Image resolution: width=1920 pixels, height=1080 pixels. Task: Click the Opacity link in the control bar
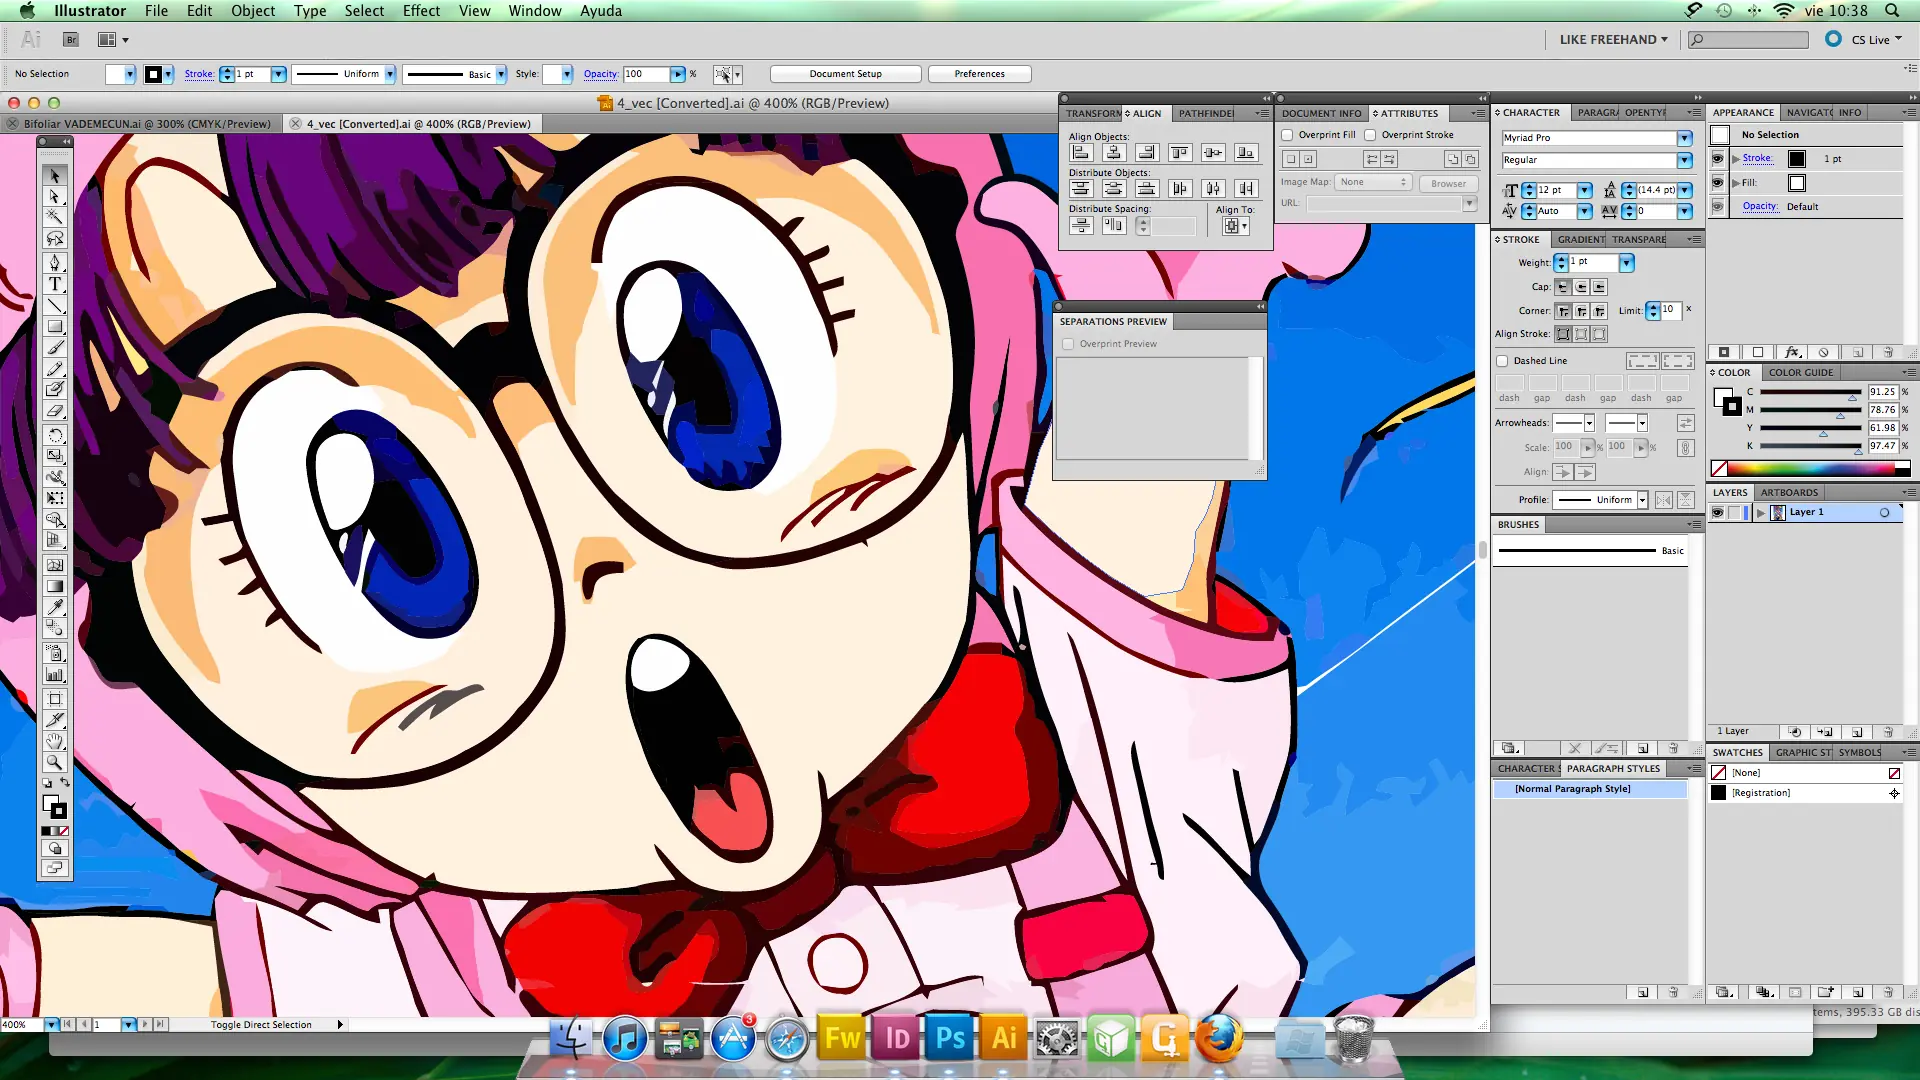(x=600, y=74)
